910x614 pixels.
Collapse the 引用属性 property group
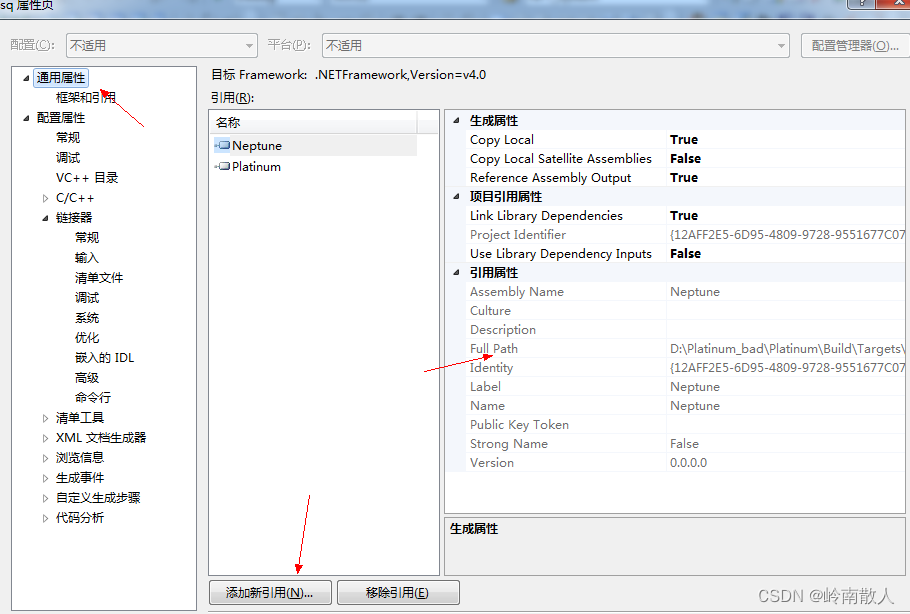(x=456, y=272)
